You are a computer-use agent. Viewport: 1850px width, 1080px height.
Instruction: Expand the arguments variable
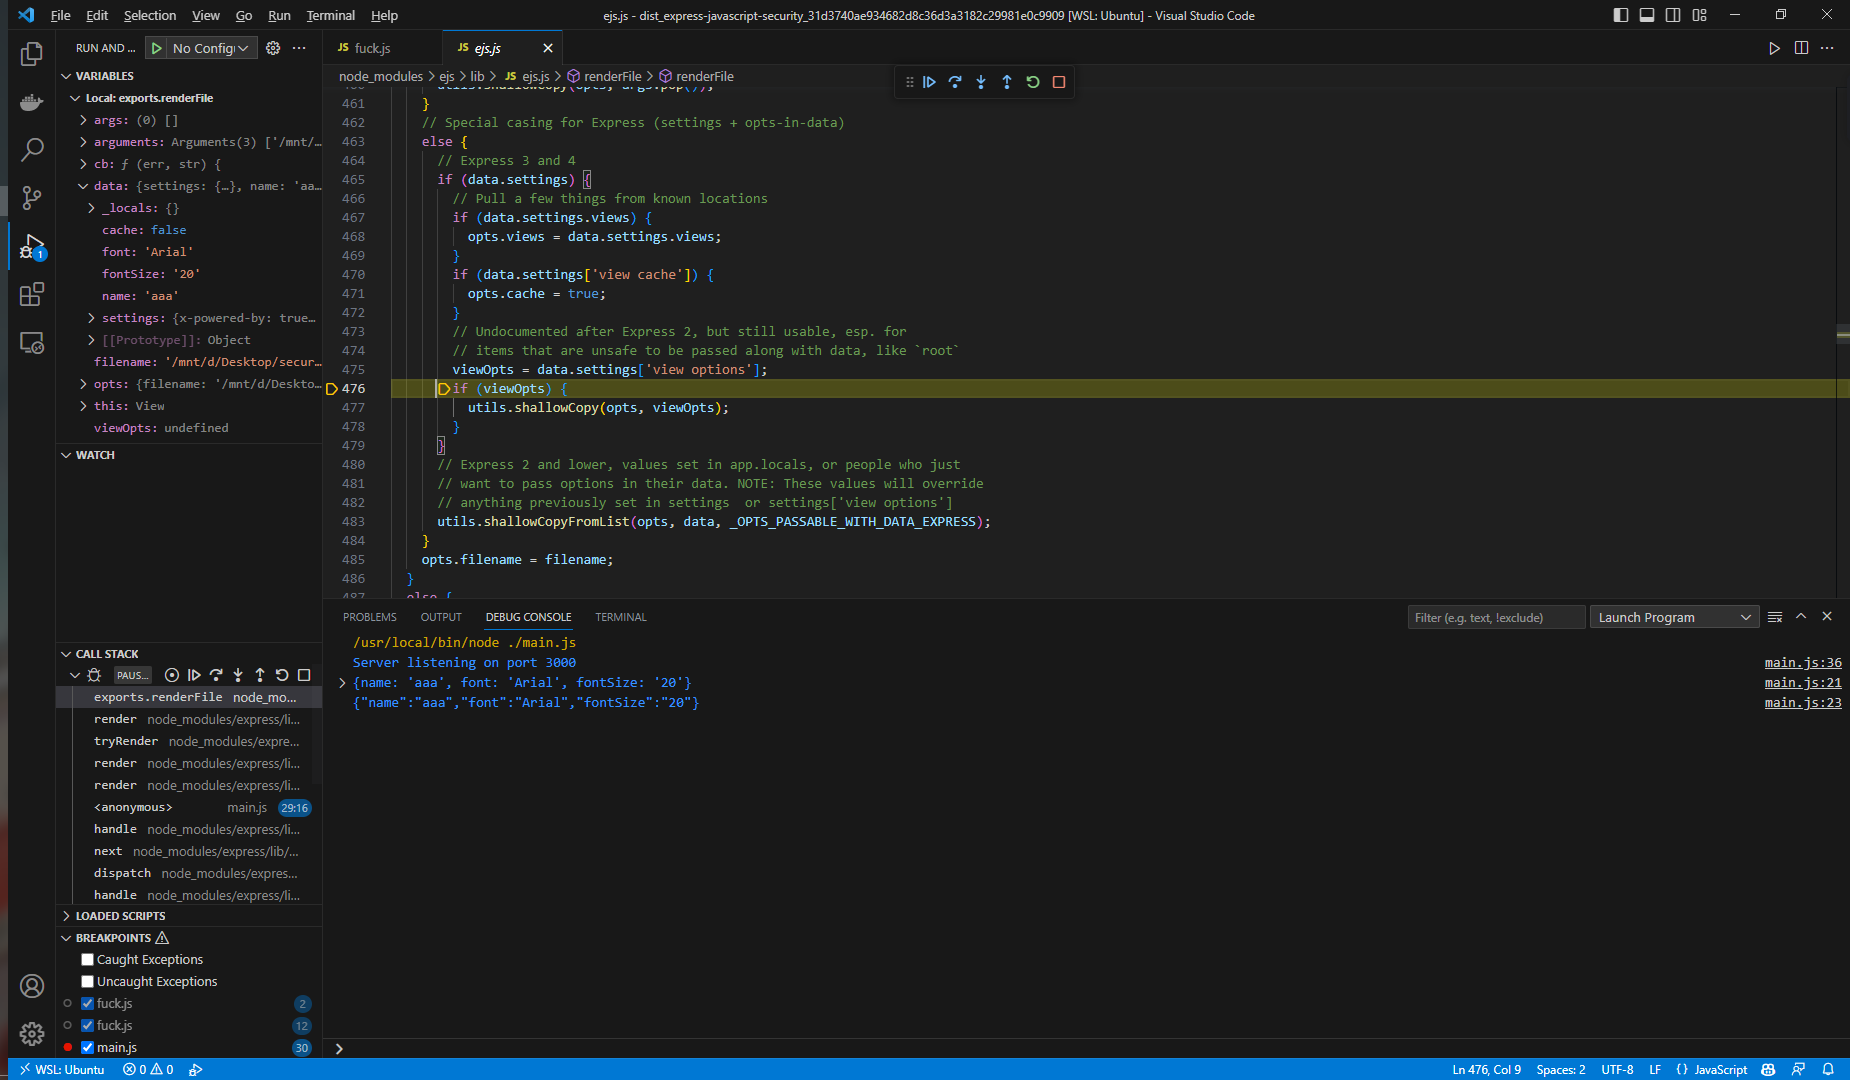coord(83,142)
